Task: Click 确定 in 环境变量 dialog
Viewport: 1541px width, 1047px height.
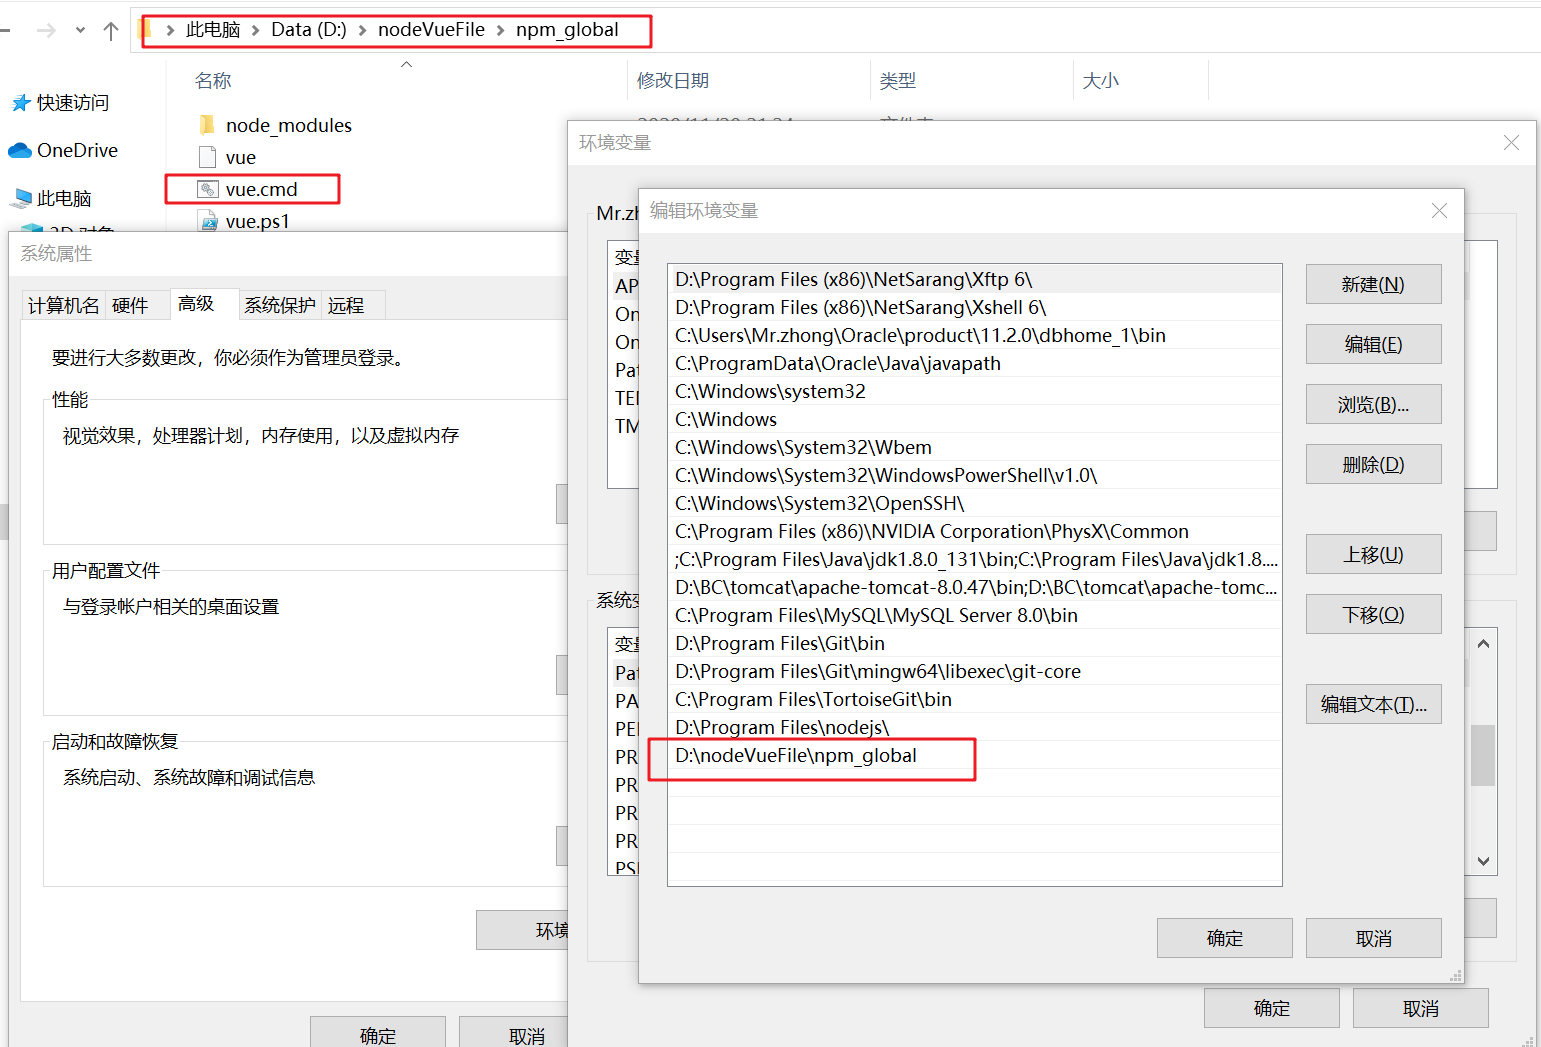Action: [x=1271, y=1008]
